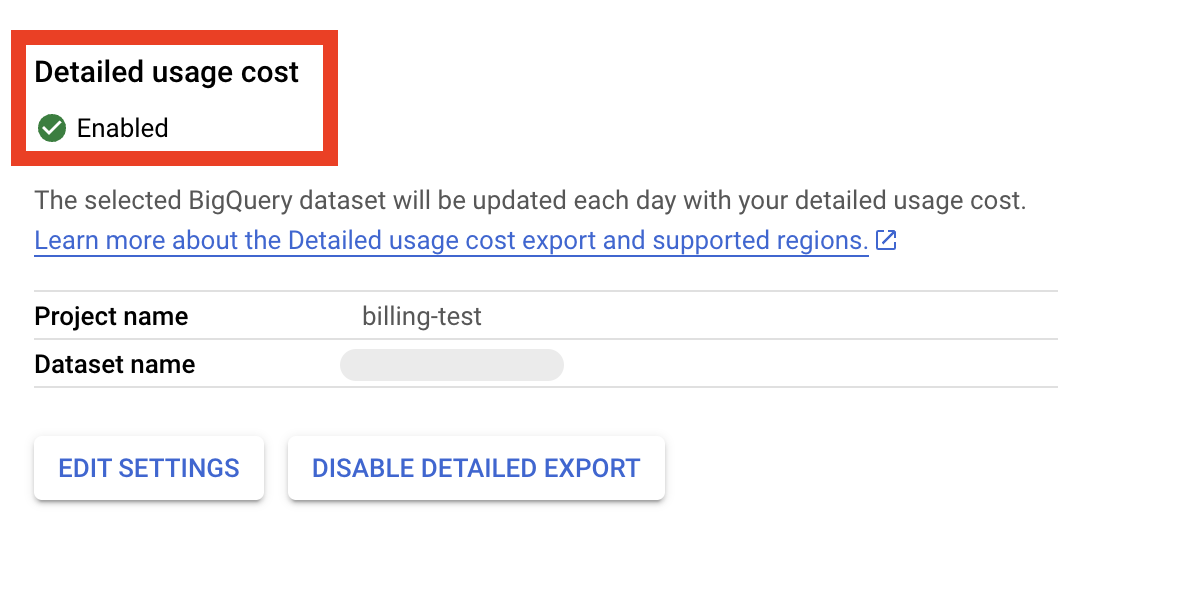Select the billing-test project value
1188x590 pixels.
point(421,317)
